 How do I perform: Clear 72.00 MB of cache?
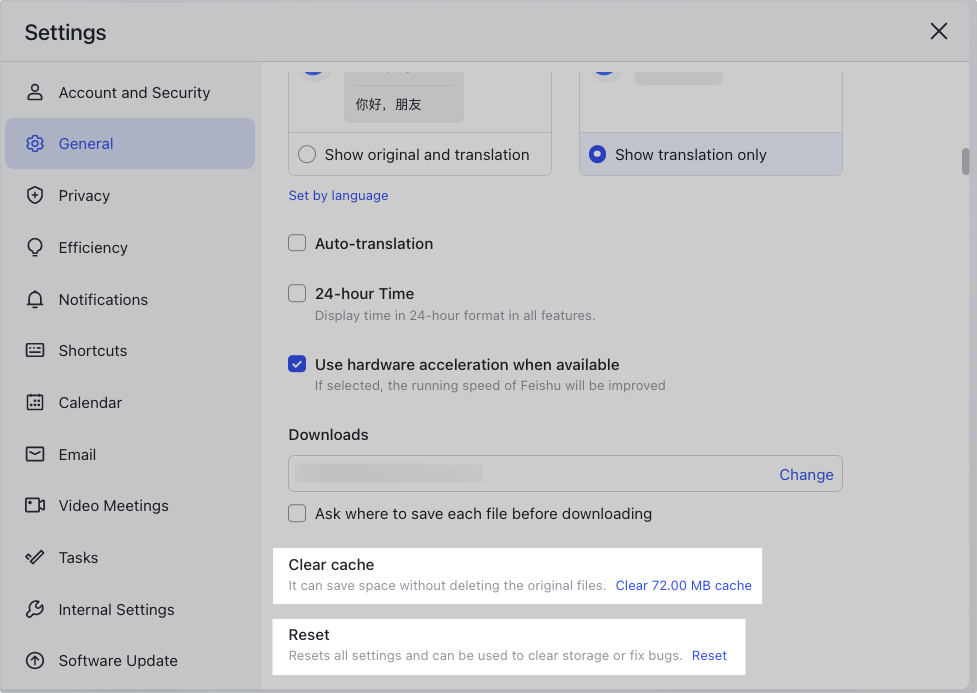pyautogui.click(x=684, y=585)
